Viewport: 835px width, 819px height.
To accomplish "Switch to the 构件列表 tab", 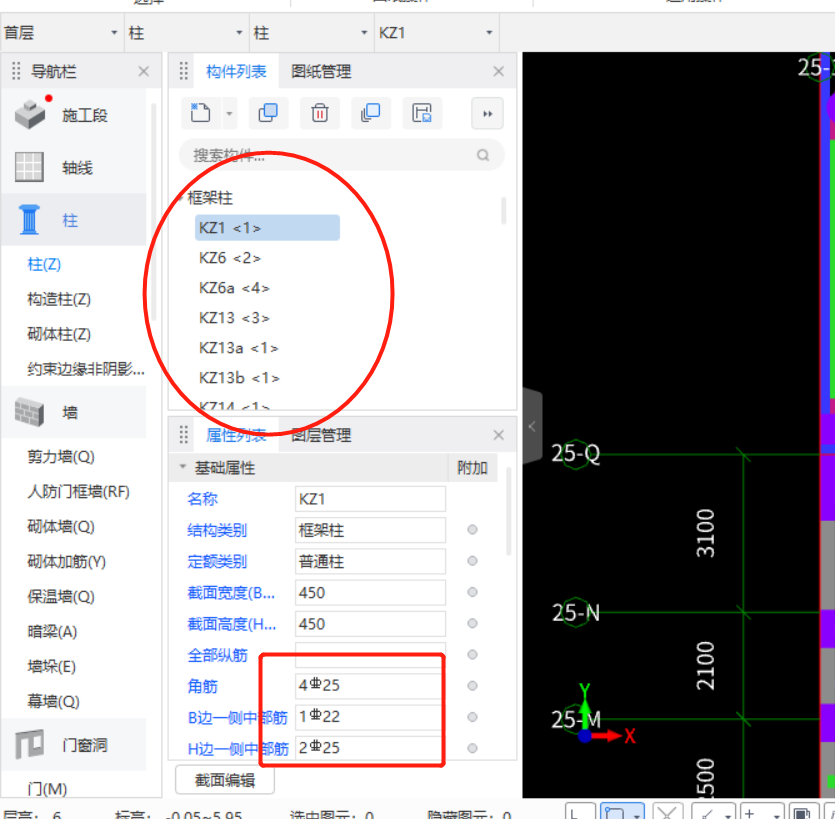I will click(236, 71).
